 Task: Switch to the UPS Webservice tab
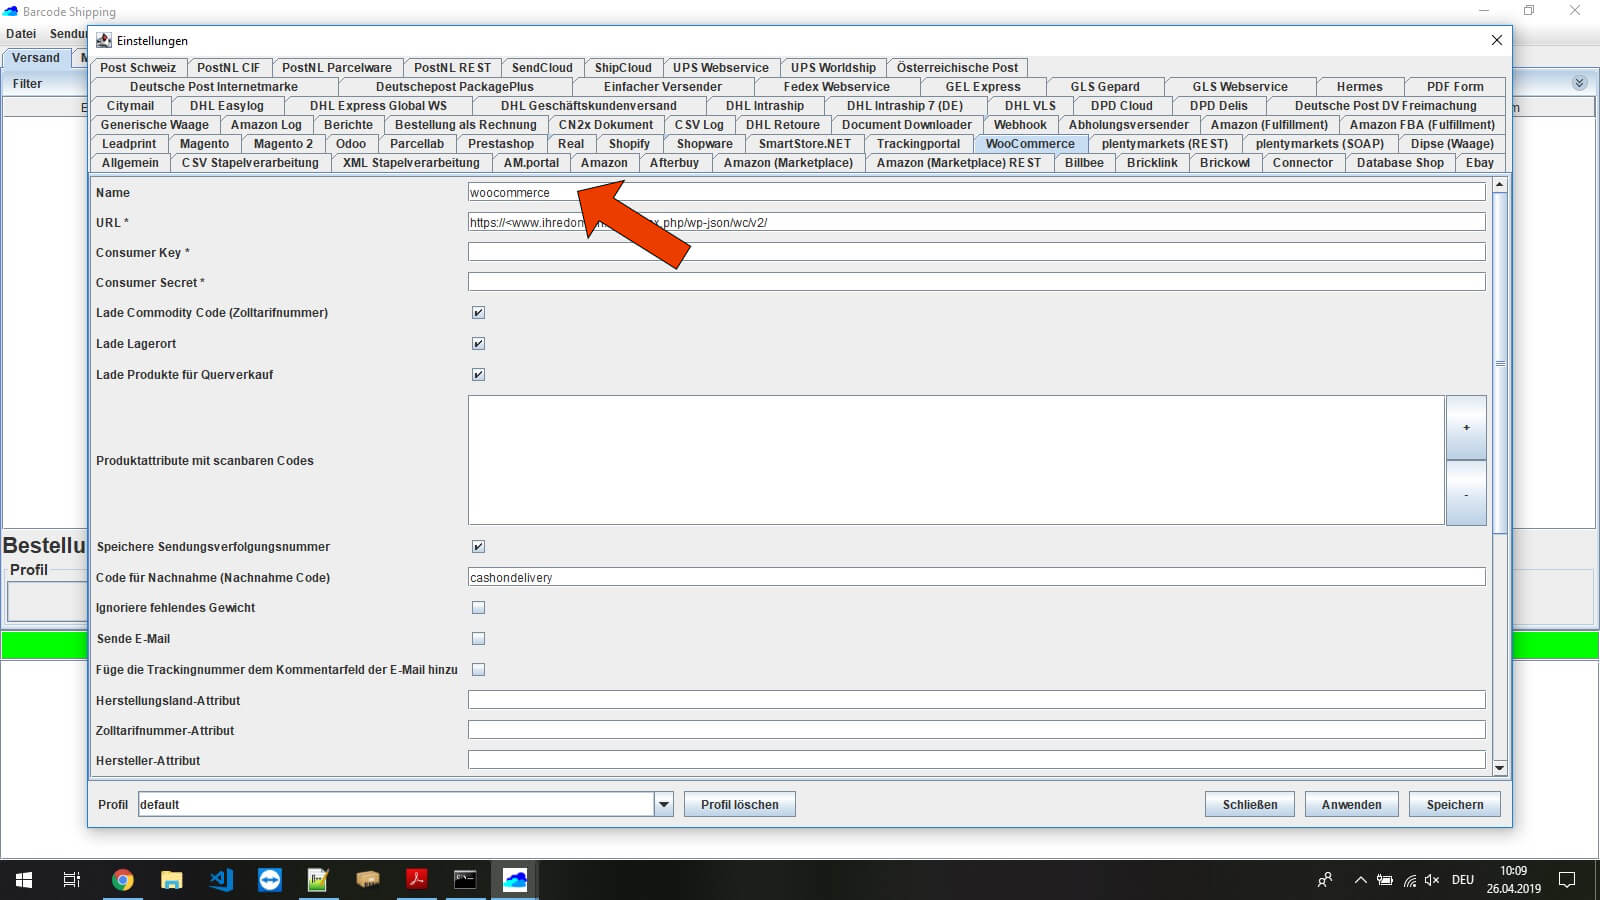(720, 68)
